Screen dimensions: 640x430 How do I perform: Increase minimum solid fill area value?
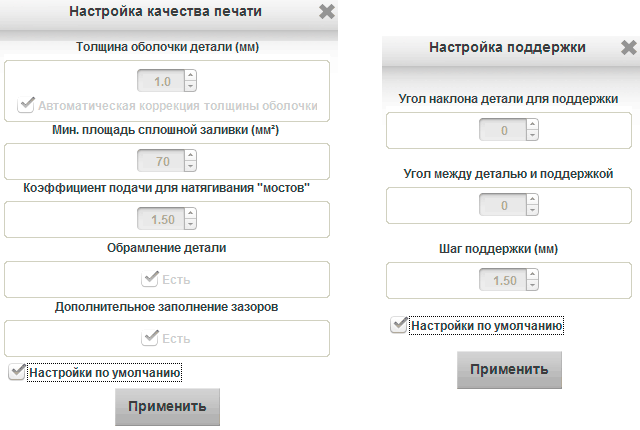coord(190,155)
